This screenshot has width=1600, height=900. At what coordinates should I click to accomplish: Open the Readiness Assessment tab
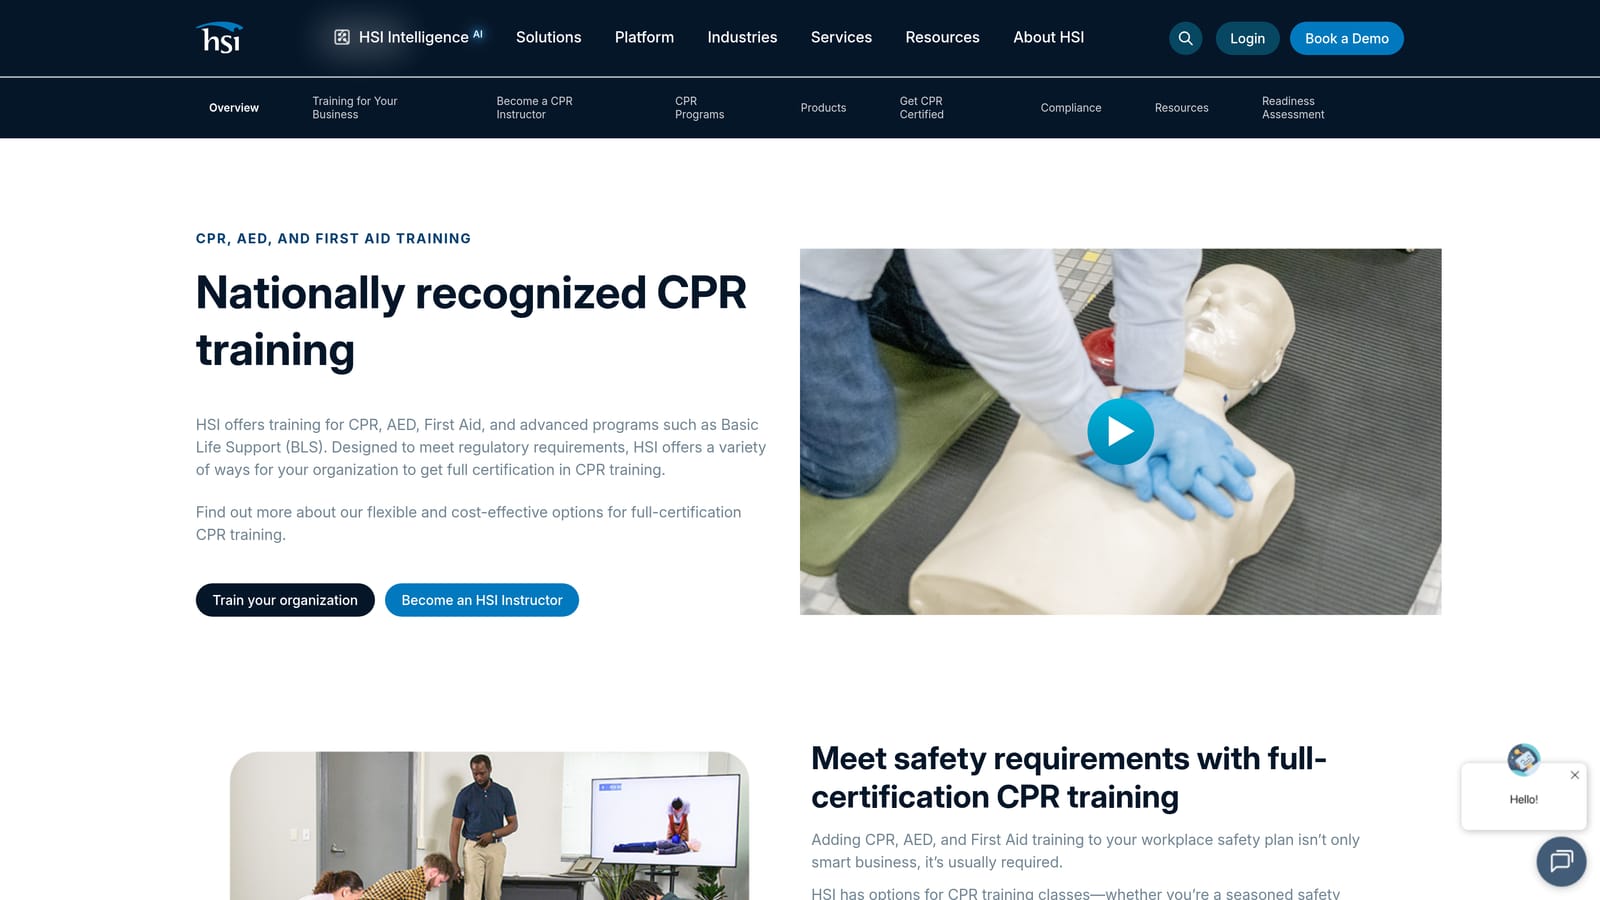(x=1293, y=108)
